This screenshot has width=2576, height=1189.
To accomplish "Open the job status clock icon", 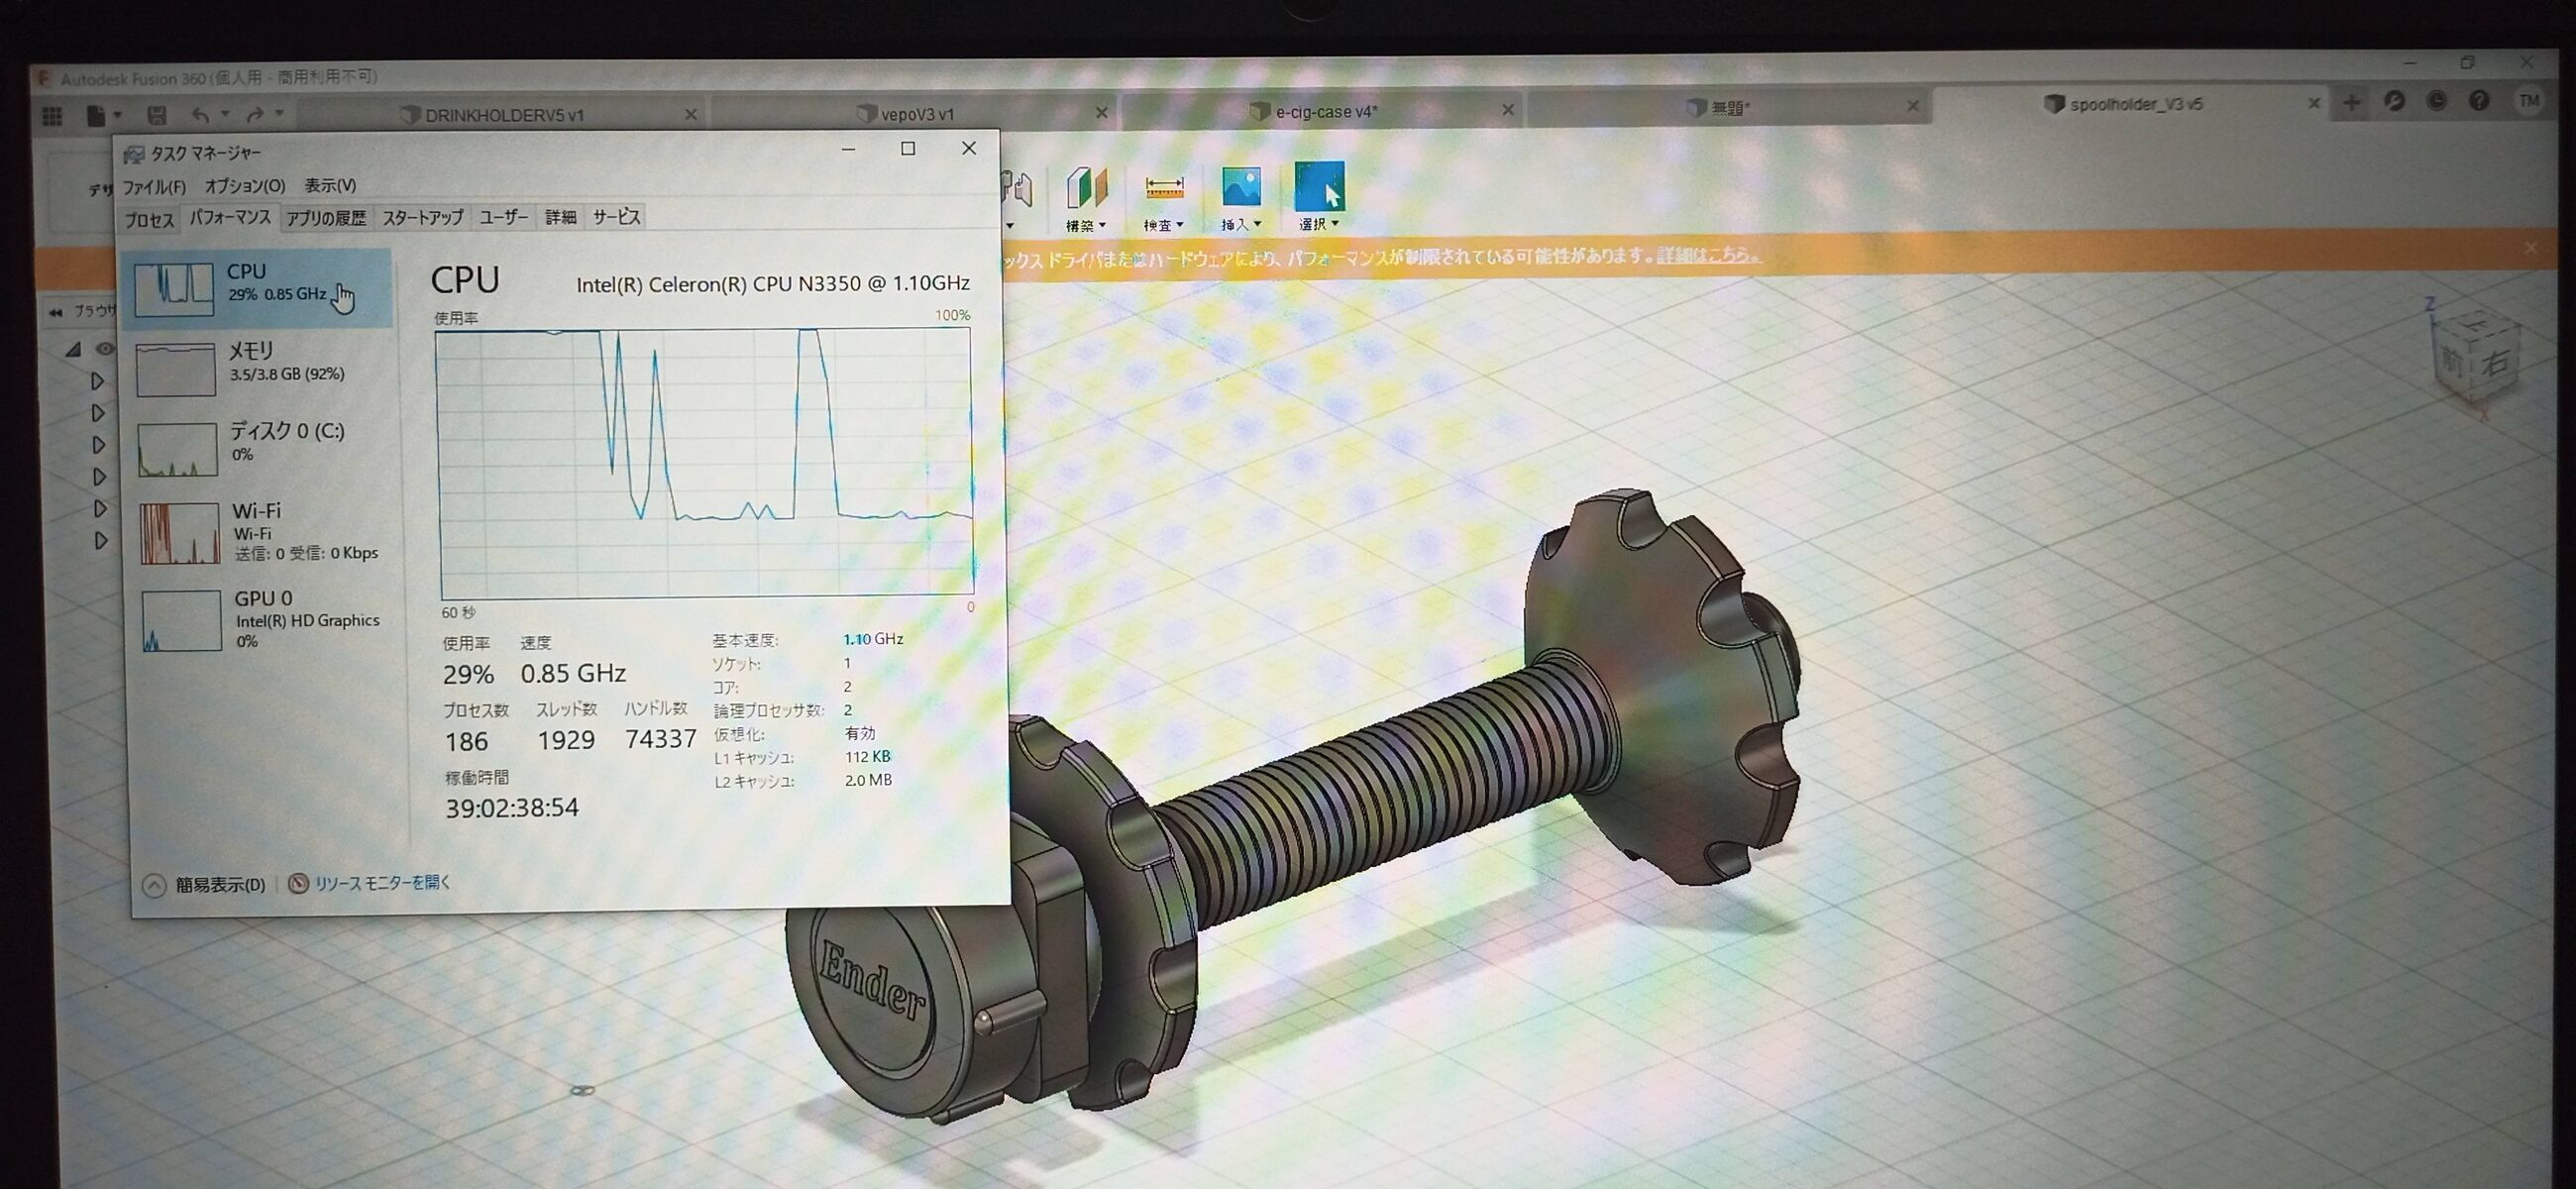I will 2436,102.
